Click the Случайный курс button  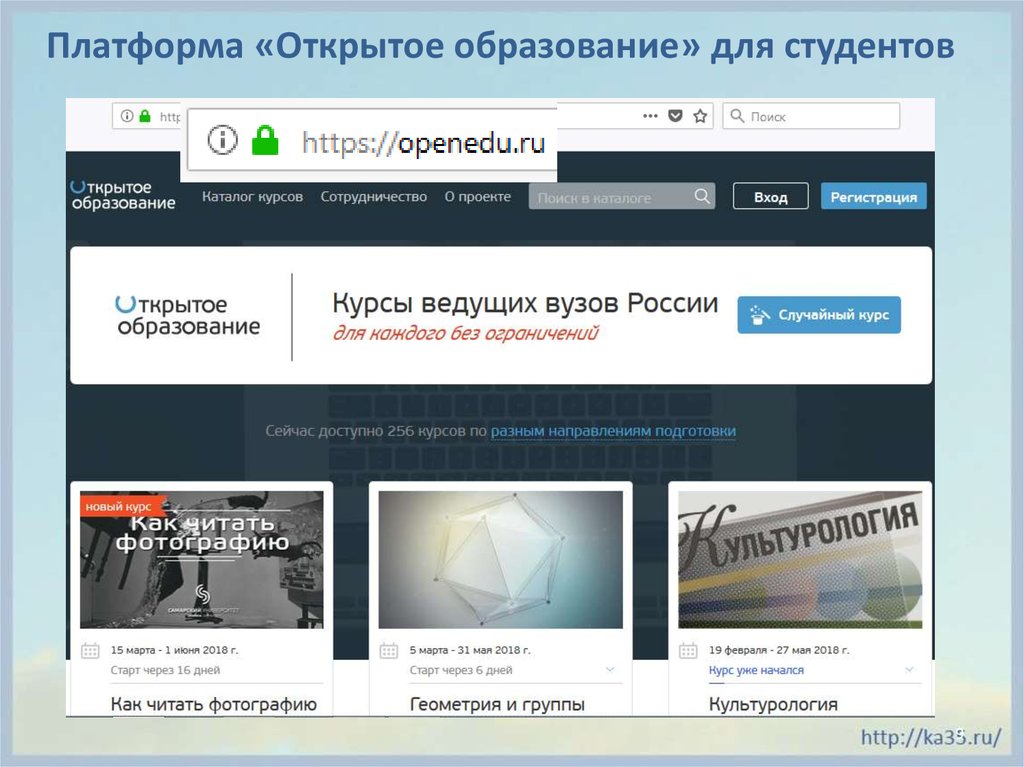[x=819, y=315]
